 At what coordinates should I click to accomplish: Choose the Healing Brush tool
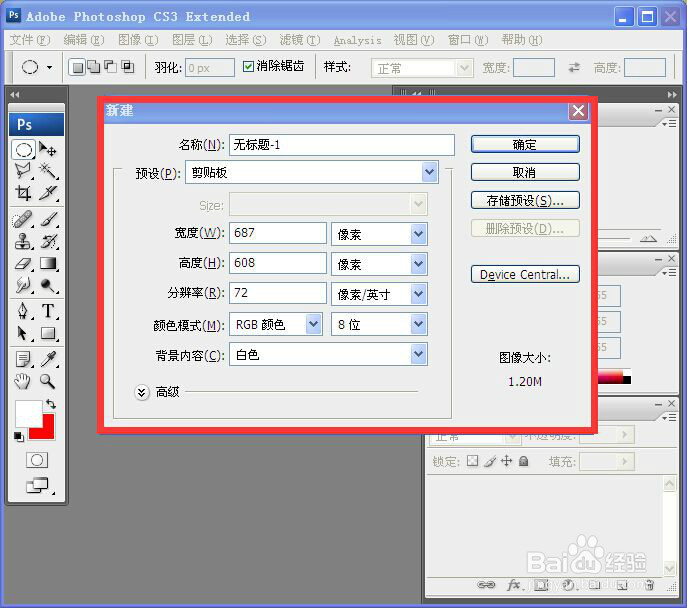(x=23, y=219)
